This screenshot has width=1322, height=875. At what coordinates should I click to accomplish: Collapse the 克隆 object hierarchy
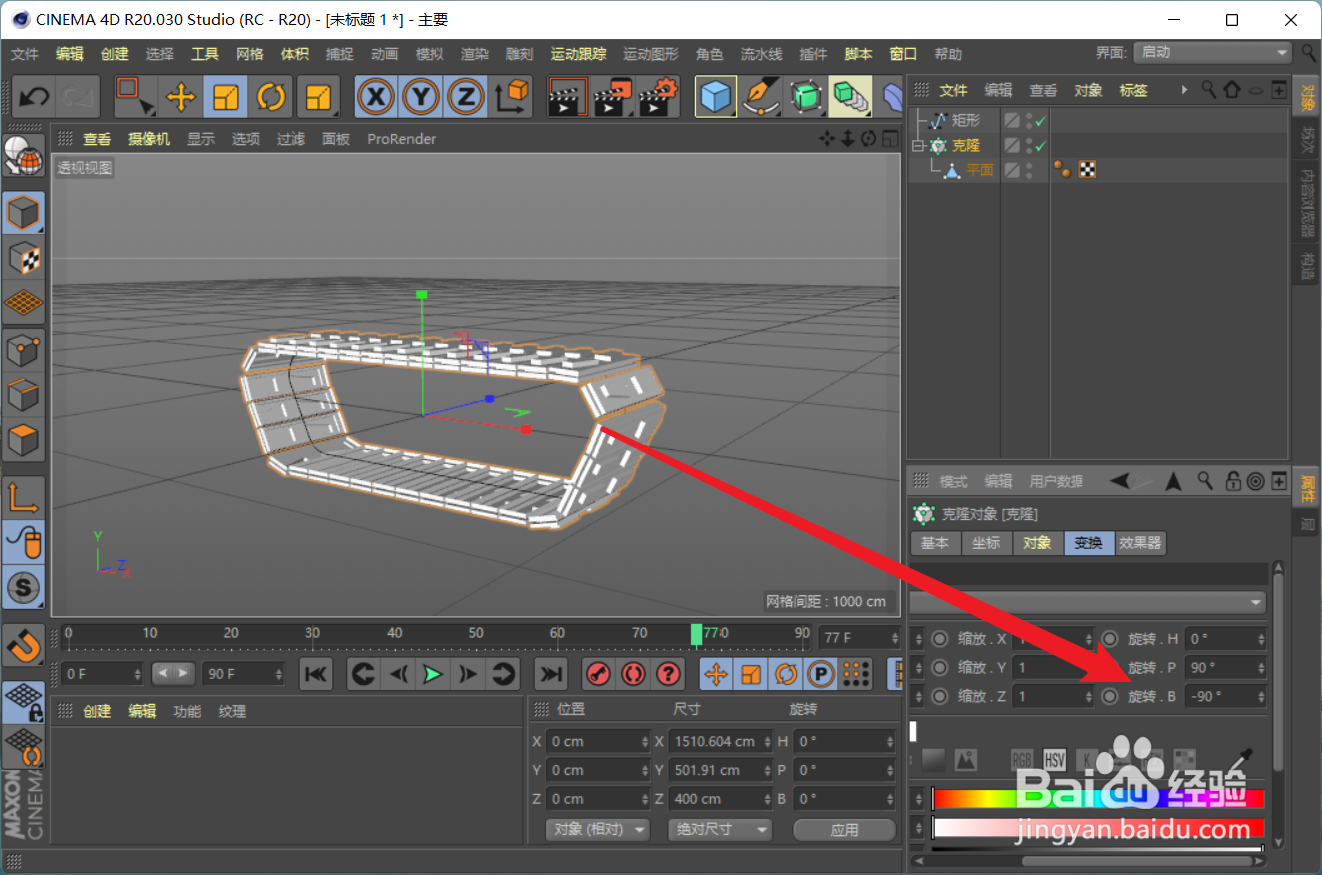tap(917, 145)
